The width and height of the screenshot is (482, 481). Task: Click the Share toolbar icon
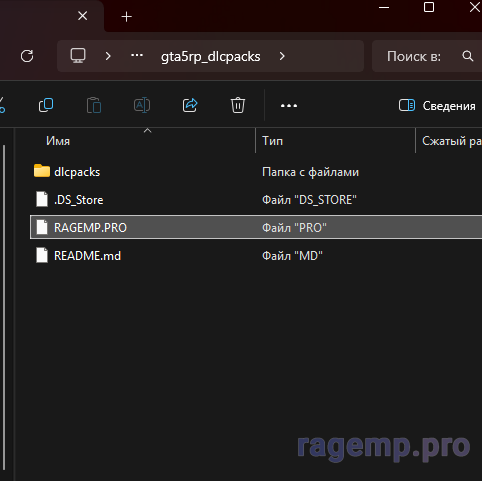click(190, 105)
